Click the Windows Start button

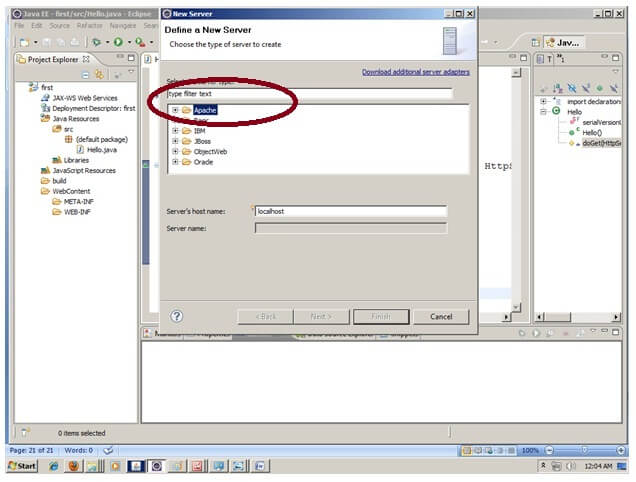point(22,466)
